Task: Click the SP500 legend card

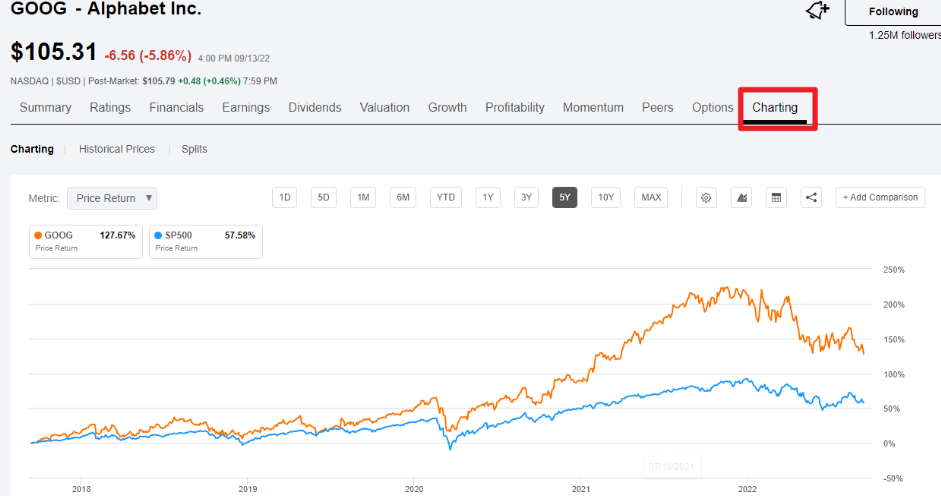Action: (x=206, y=241)
